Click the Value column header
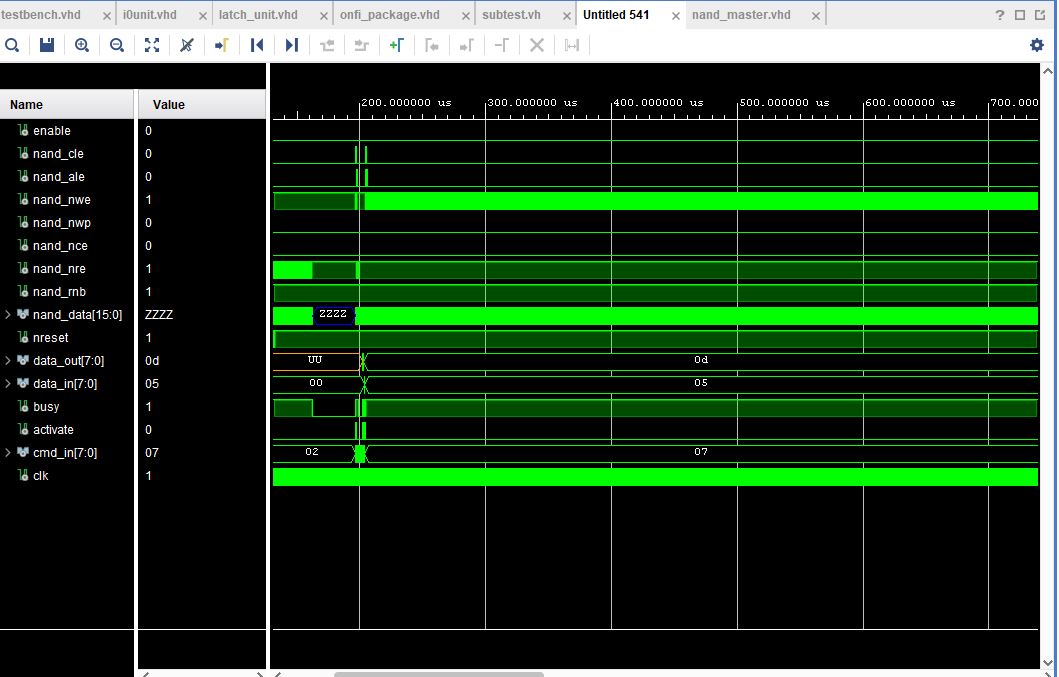 202,105
